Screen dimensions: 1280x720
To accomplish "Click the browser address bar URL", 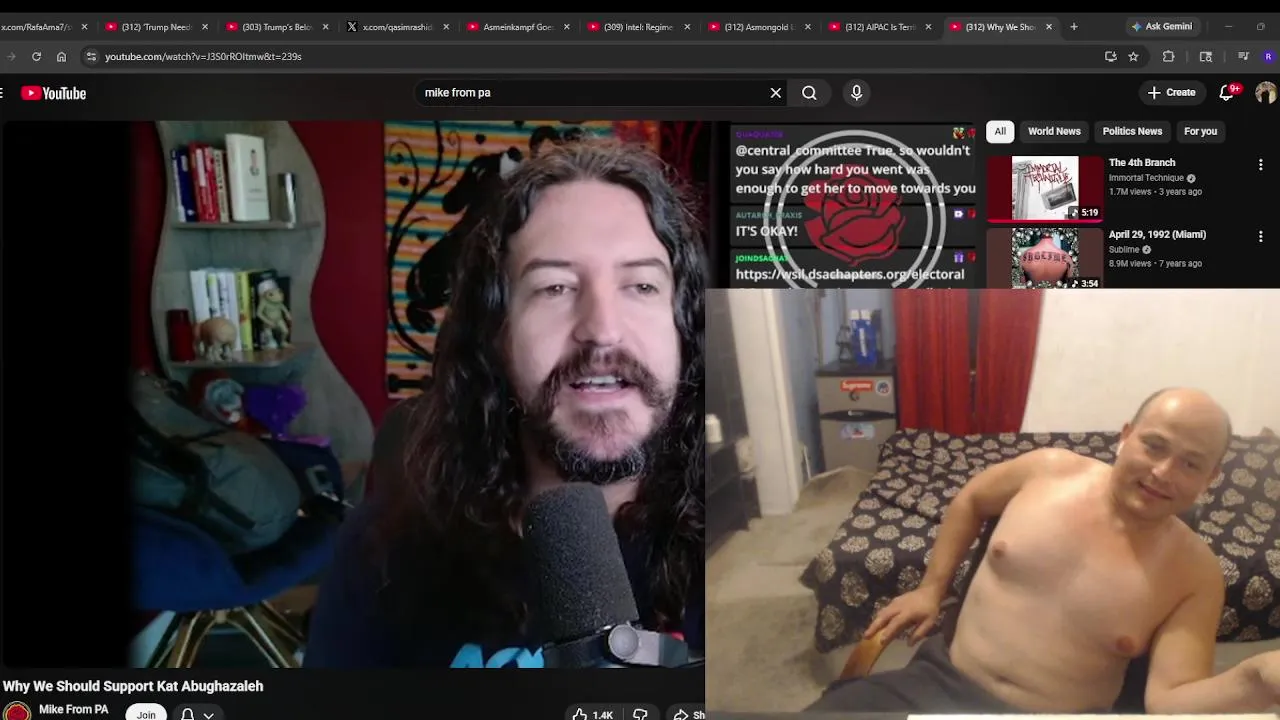I will point(203,57).
